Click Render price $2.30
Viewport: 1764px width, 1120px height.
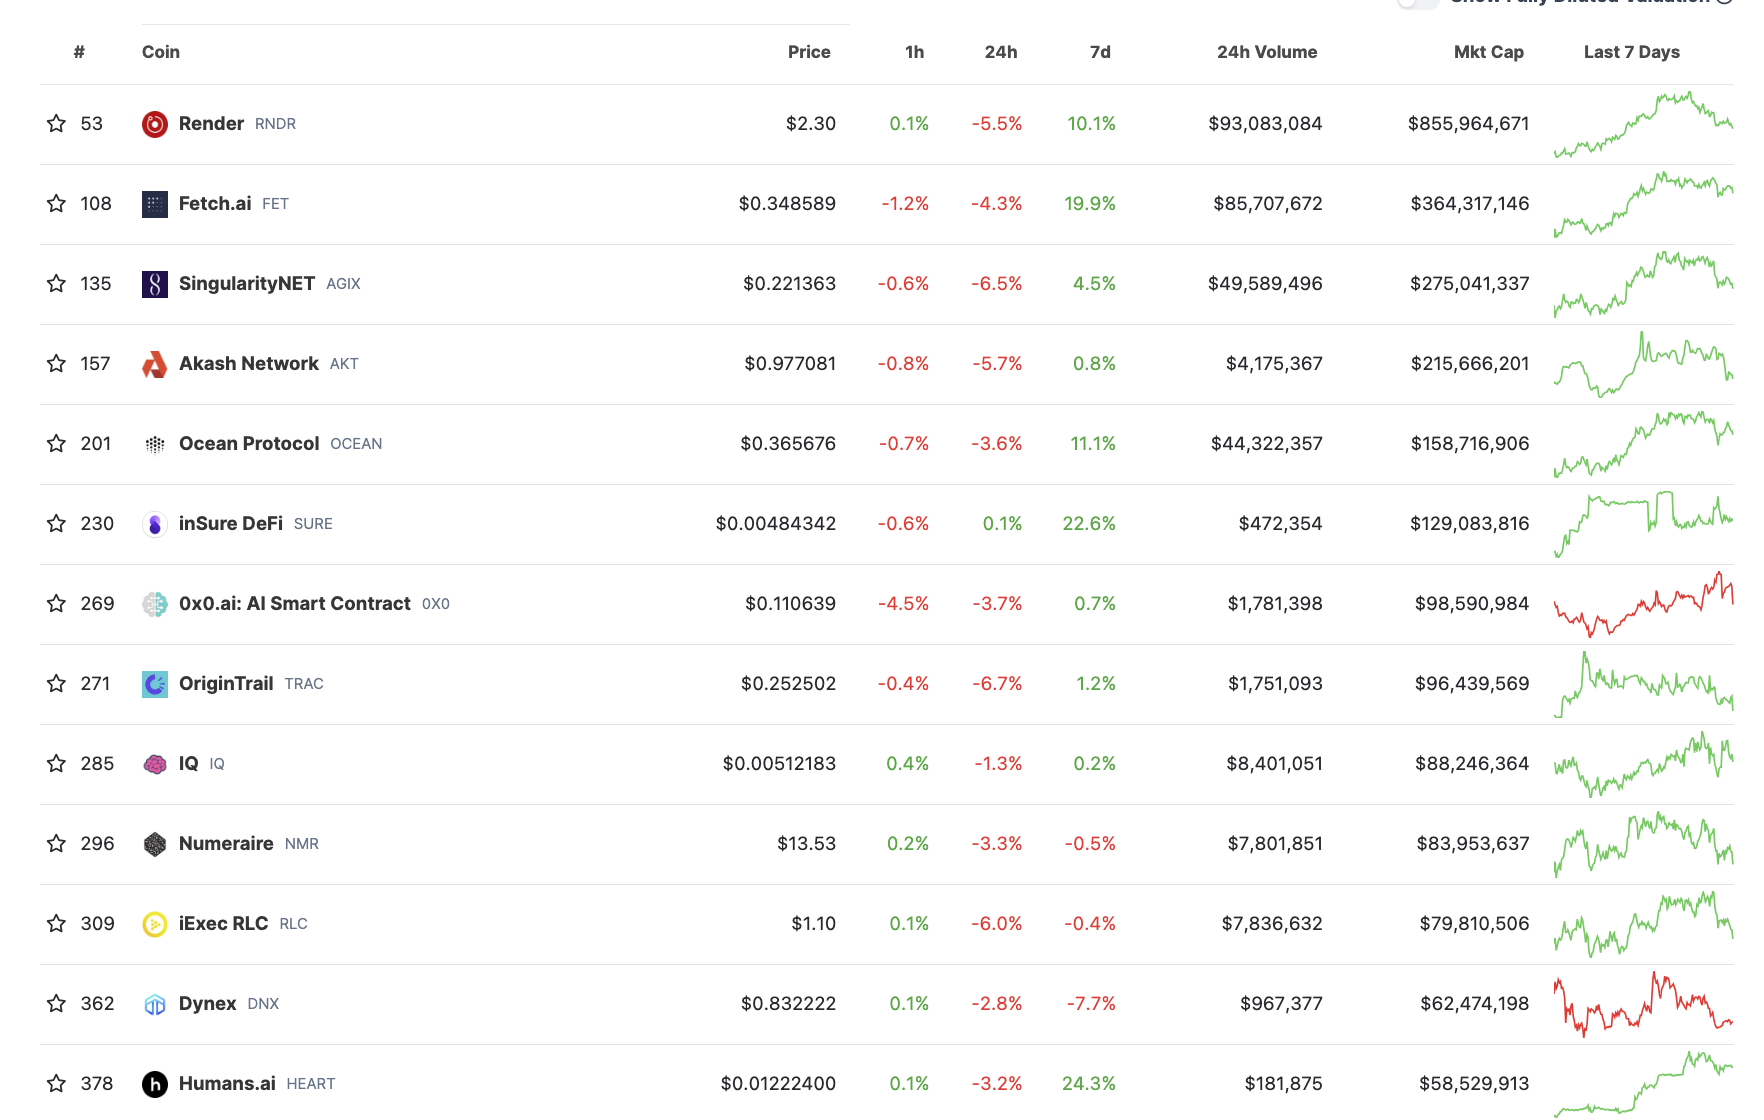(811, 123)
